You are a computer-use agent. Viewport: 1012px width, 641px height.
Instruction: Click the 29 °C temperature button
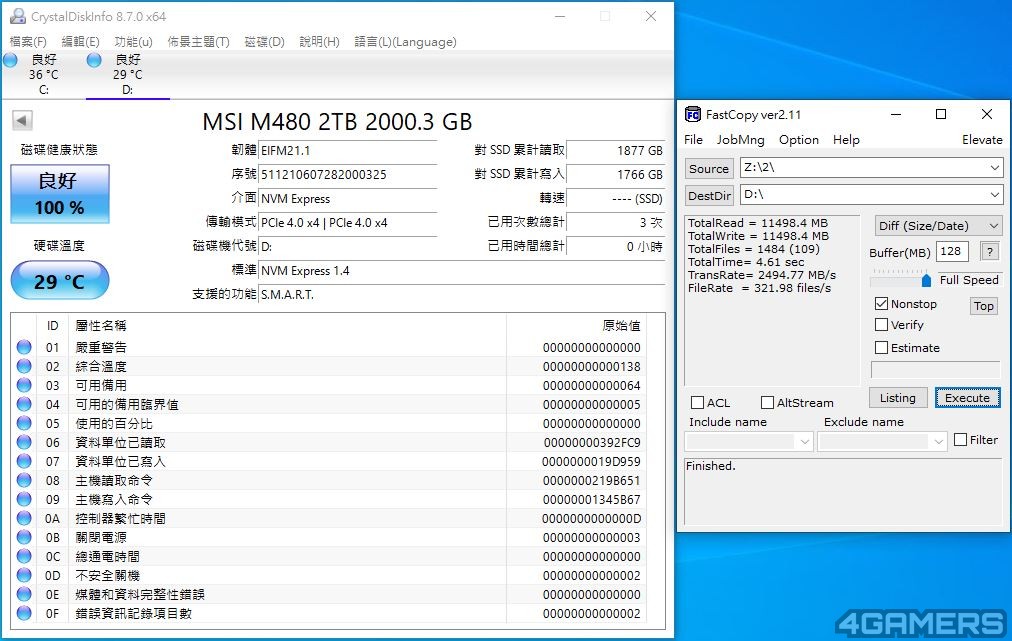(x=59, y=280)
